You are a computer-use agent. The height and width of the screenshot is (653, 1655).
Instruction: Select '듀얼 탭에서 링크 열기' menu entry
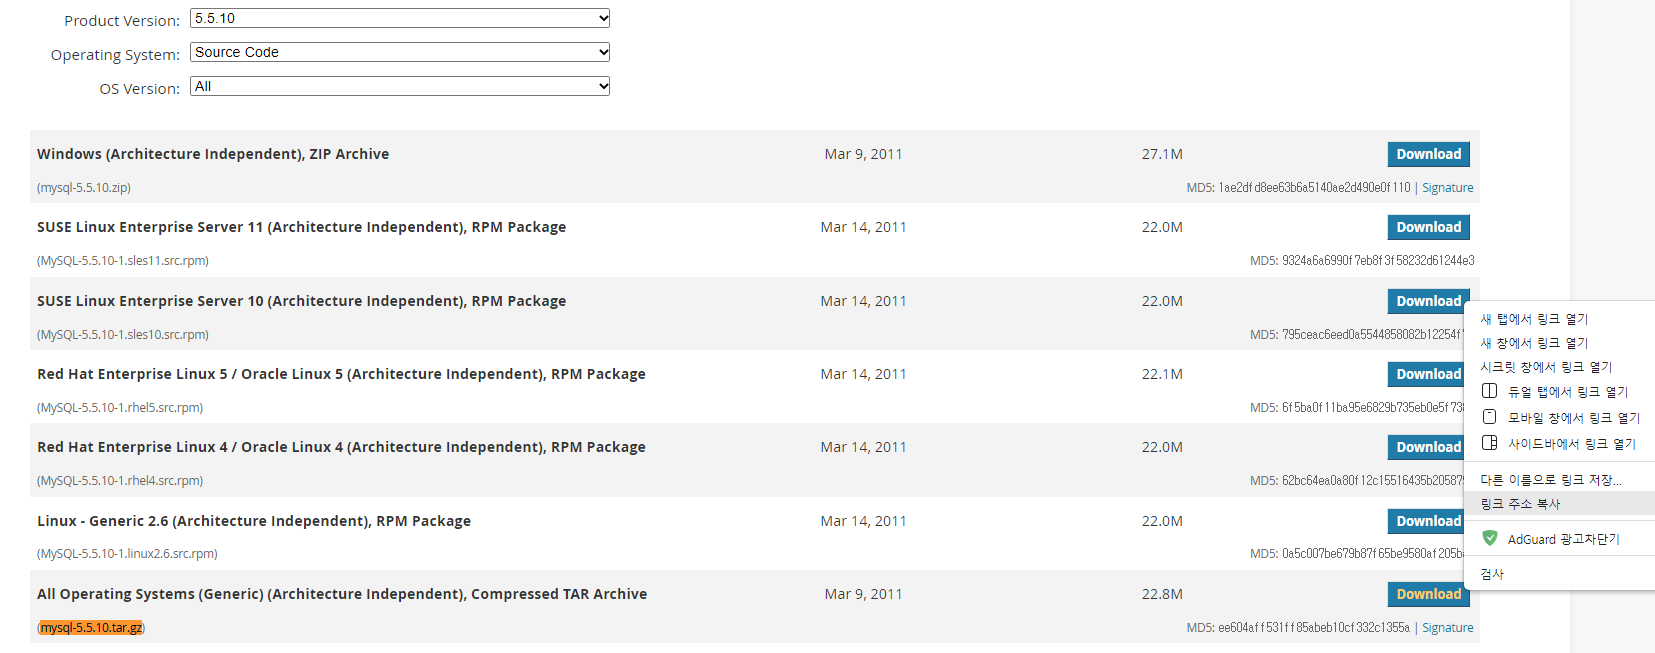coord(1560,392)
